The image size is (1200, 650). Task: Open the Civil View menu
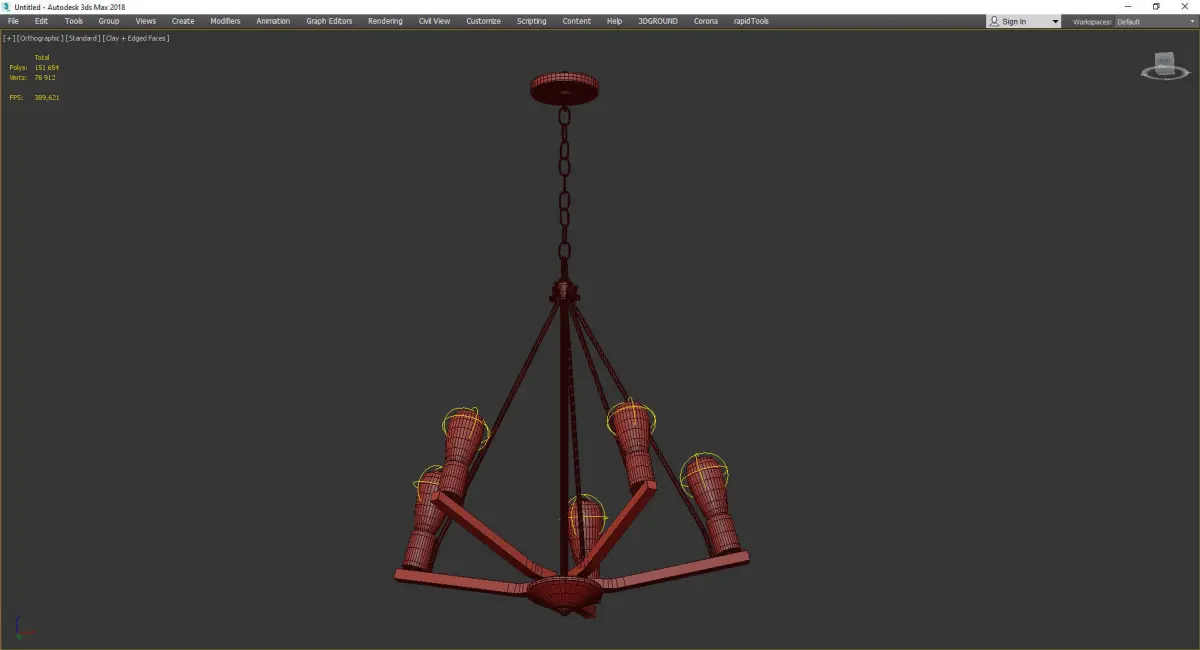pyautogui.click(x=434, y=21)
